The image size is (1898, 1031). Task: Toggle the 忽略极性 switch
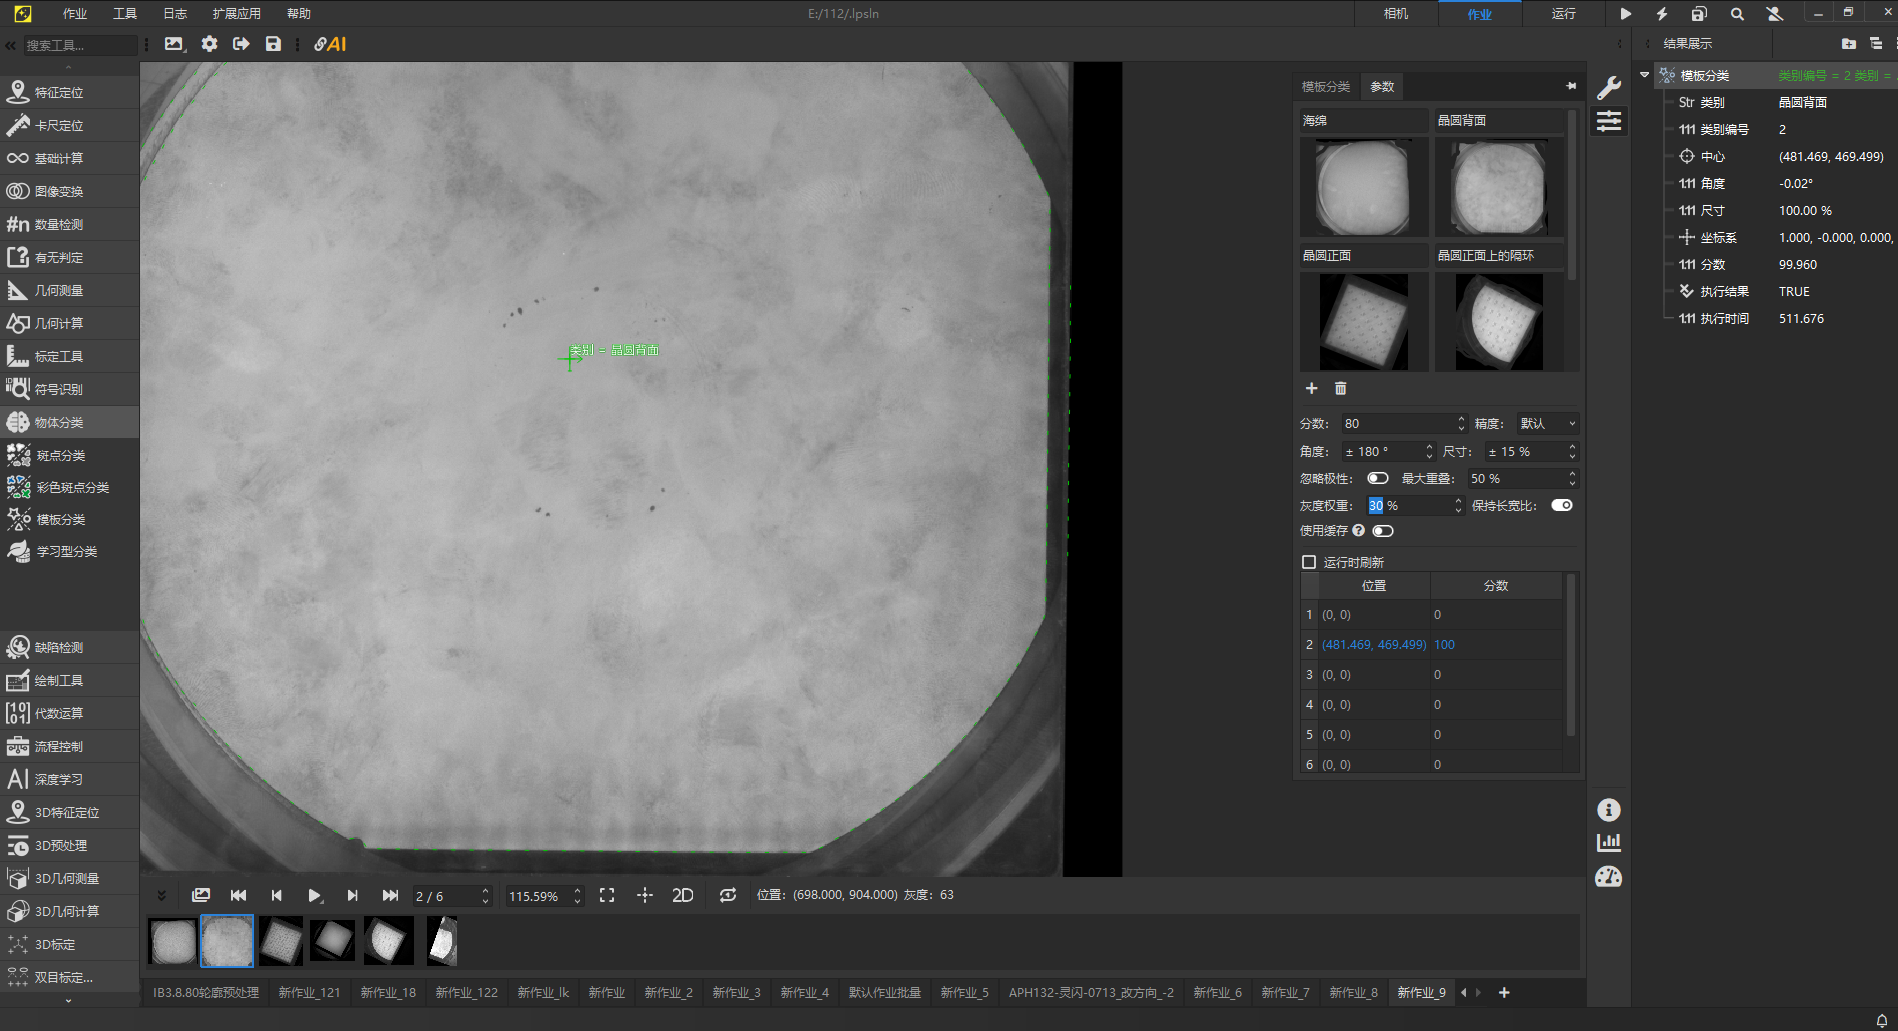1378,478
